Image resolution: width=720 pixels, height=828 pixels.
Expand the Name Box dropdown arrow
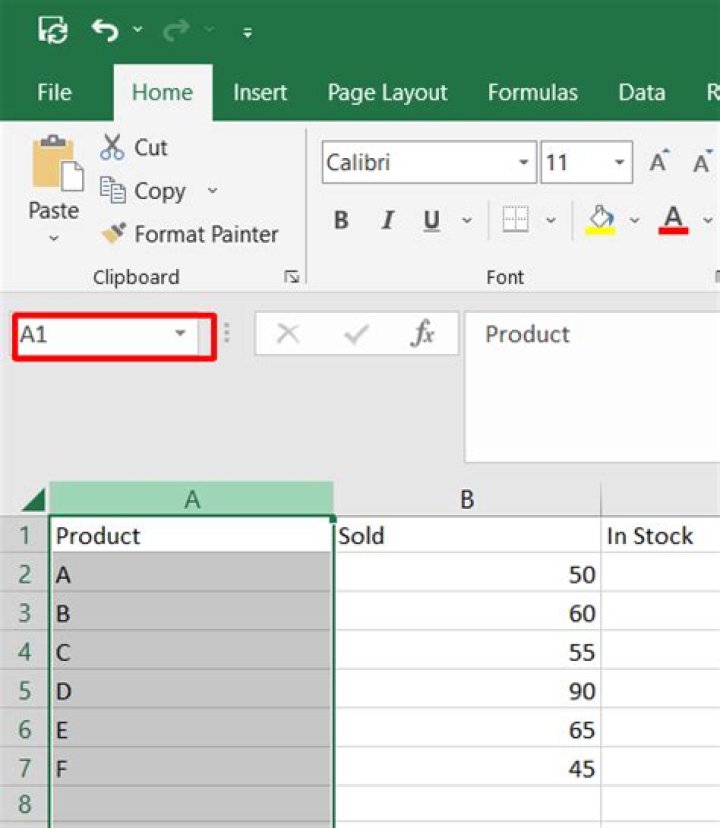(x=180, y=333)
